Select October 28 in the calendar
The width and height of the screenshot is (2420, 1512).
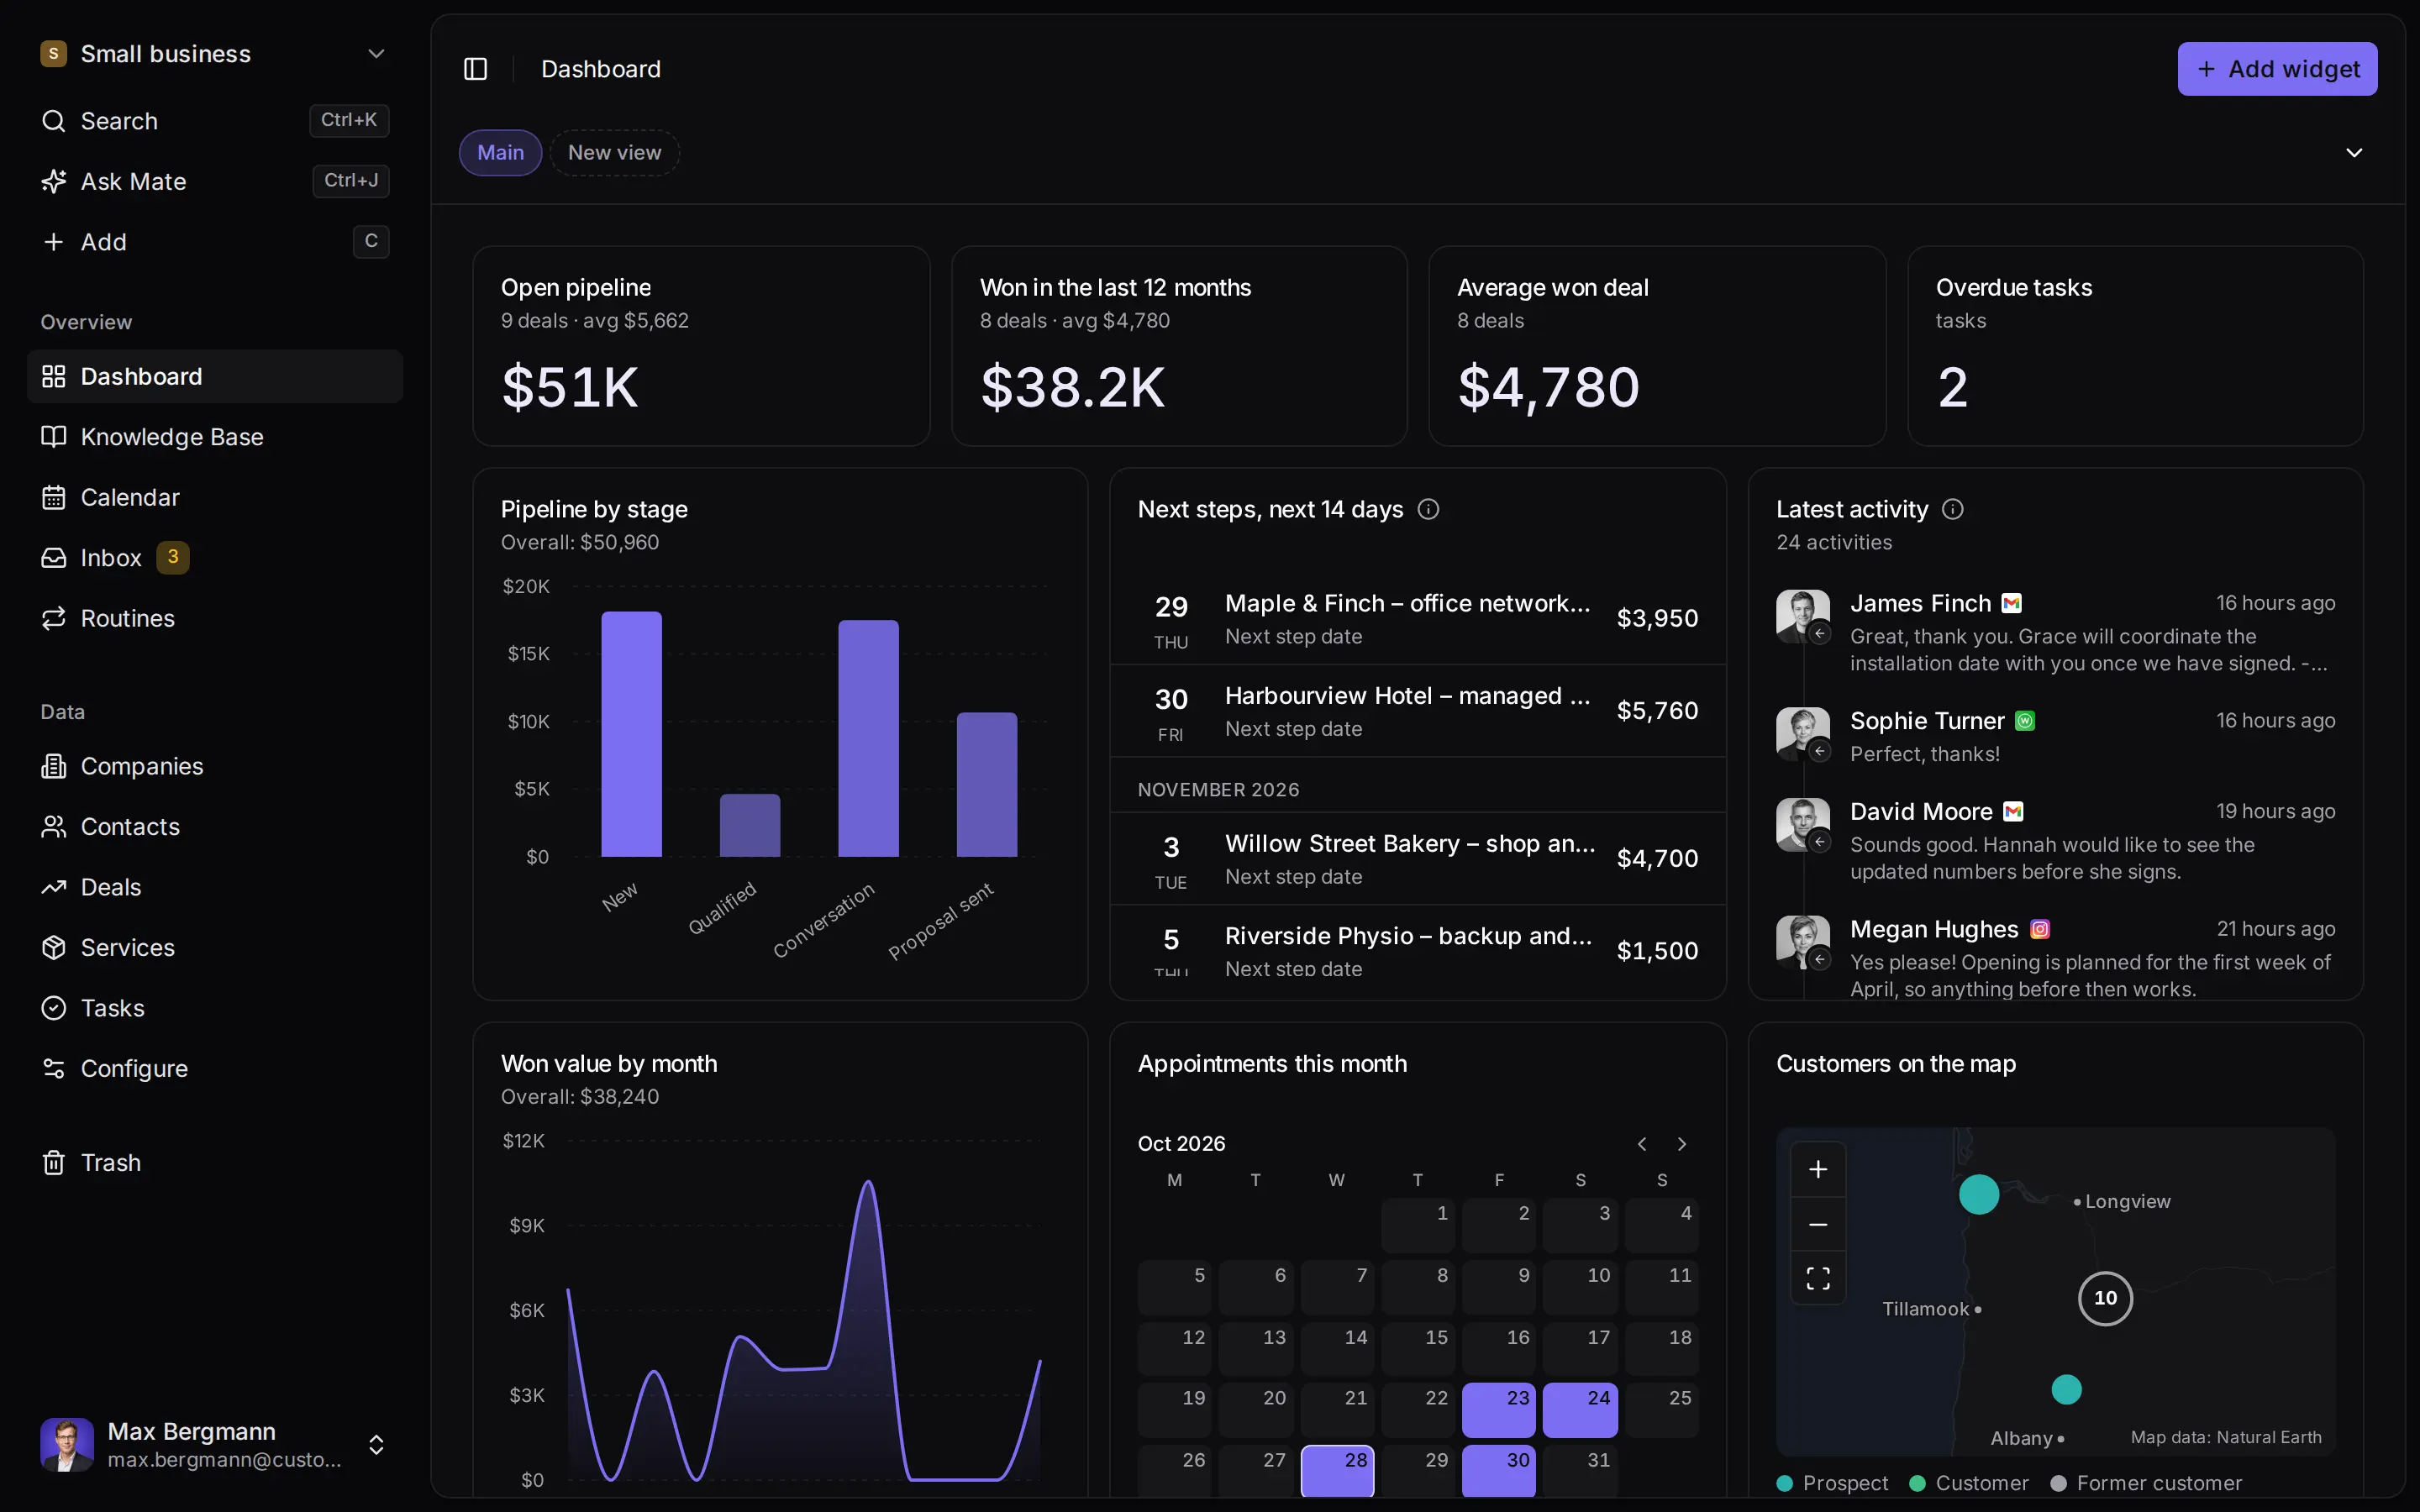point(1337,1470)
